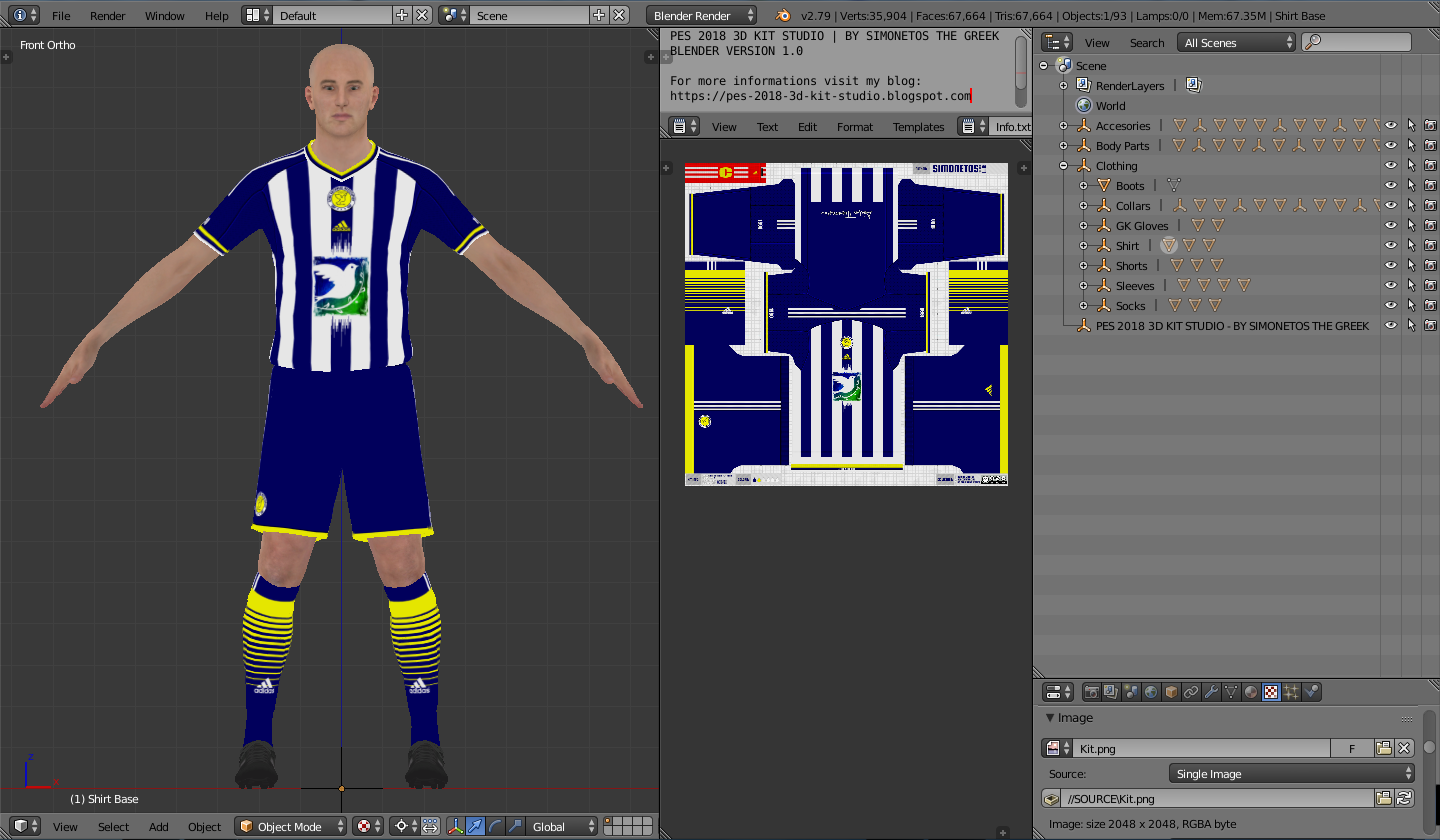Click the Templates menu in the text editor
The width and height of the screenshot is (1440, 840).
pos(918,126)
